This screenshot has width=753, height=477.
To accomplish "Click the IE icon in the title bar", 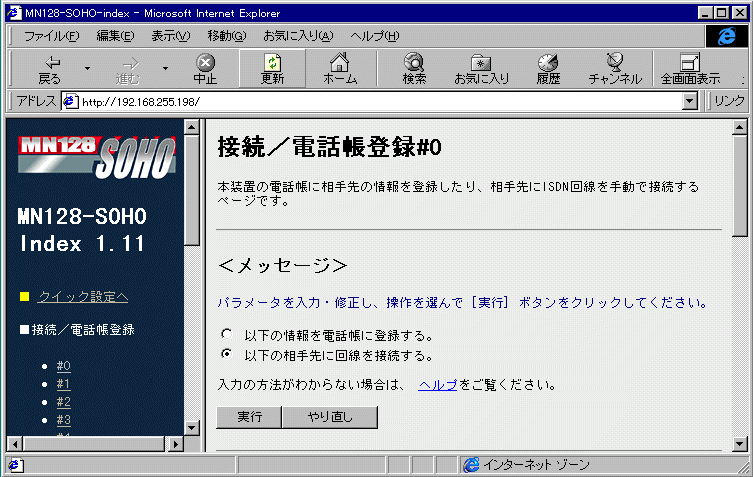I will [14, 13].
